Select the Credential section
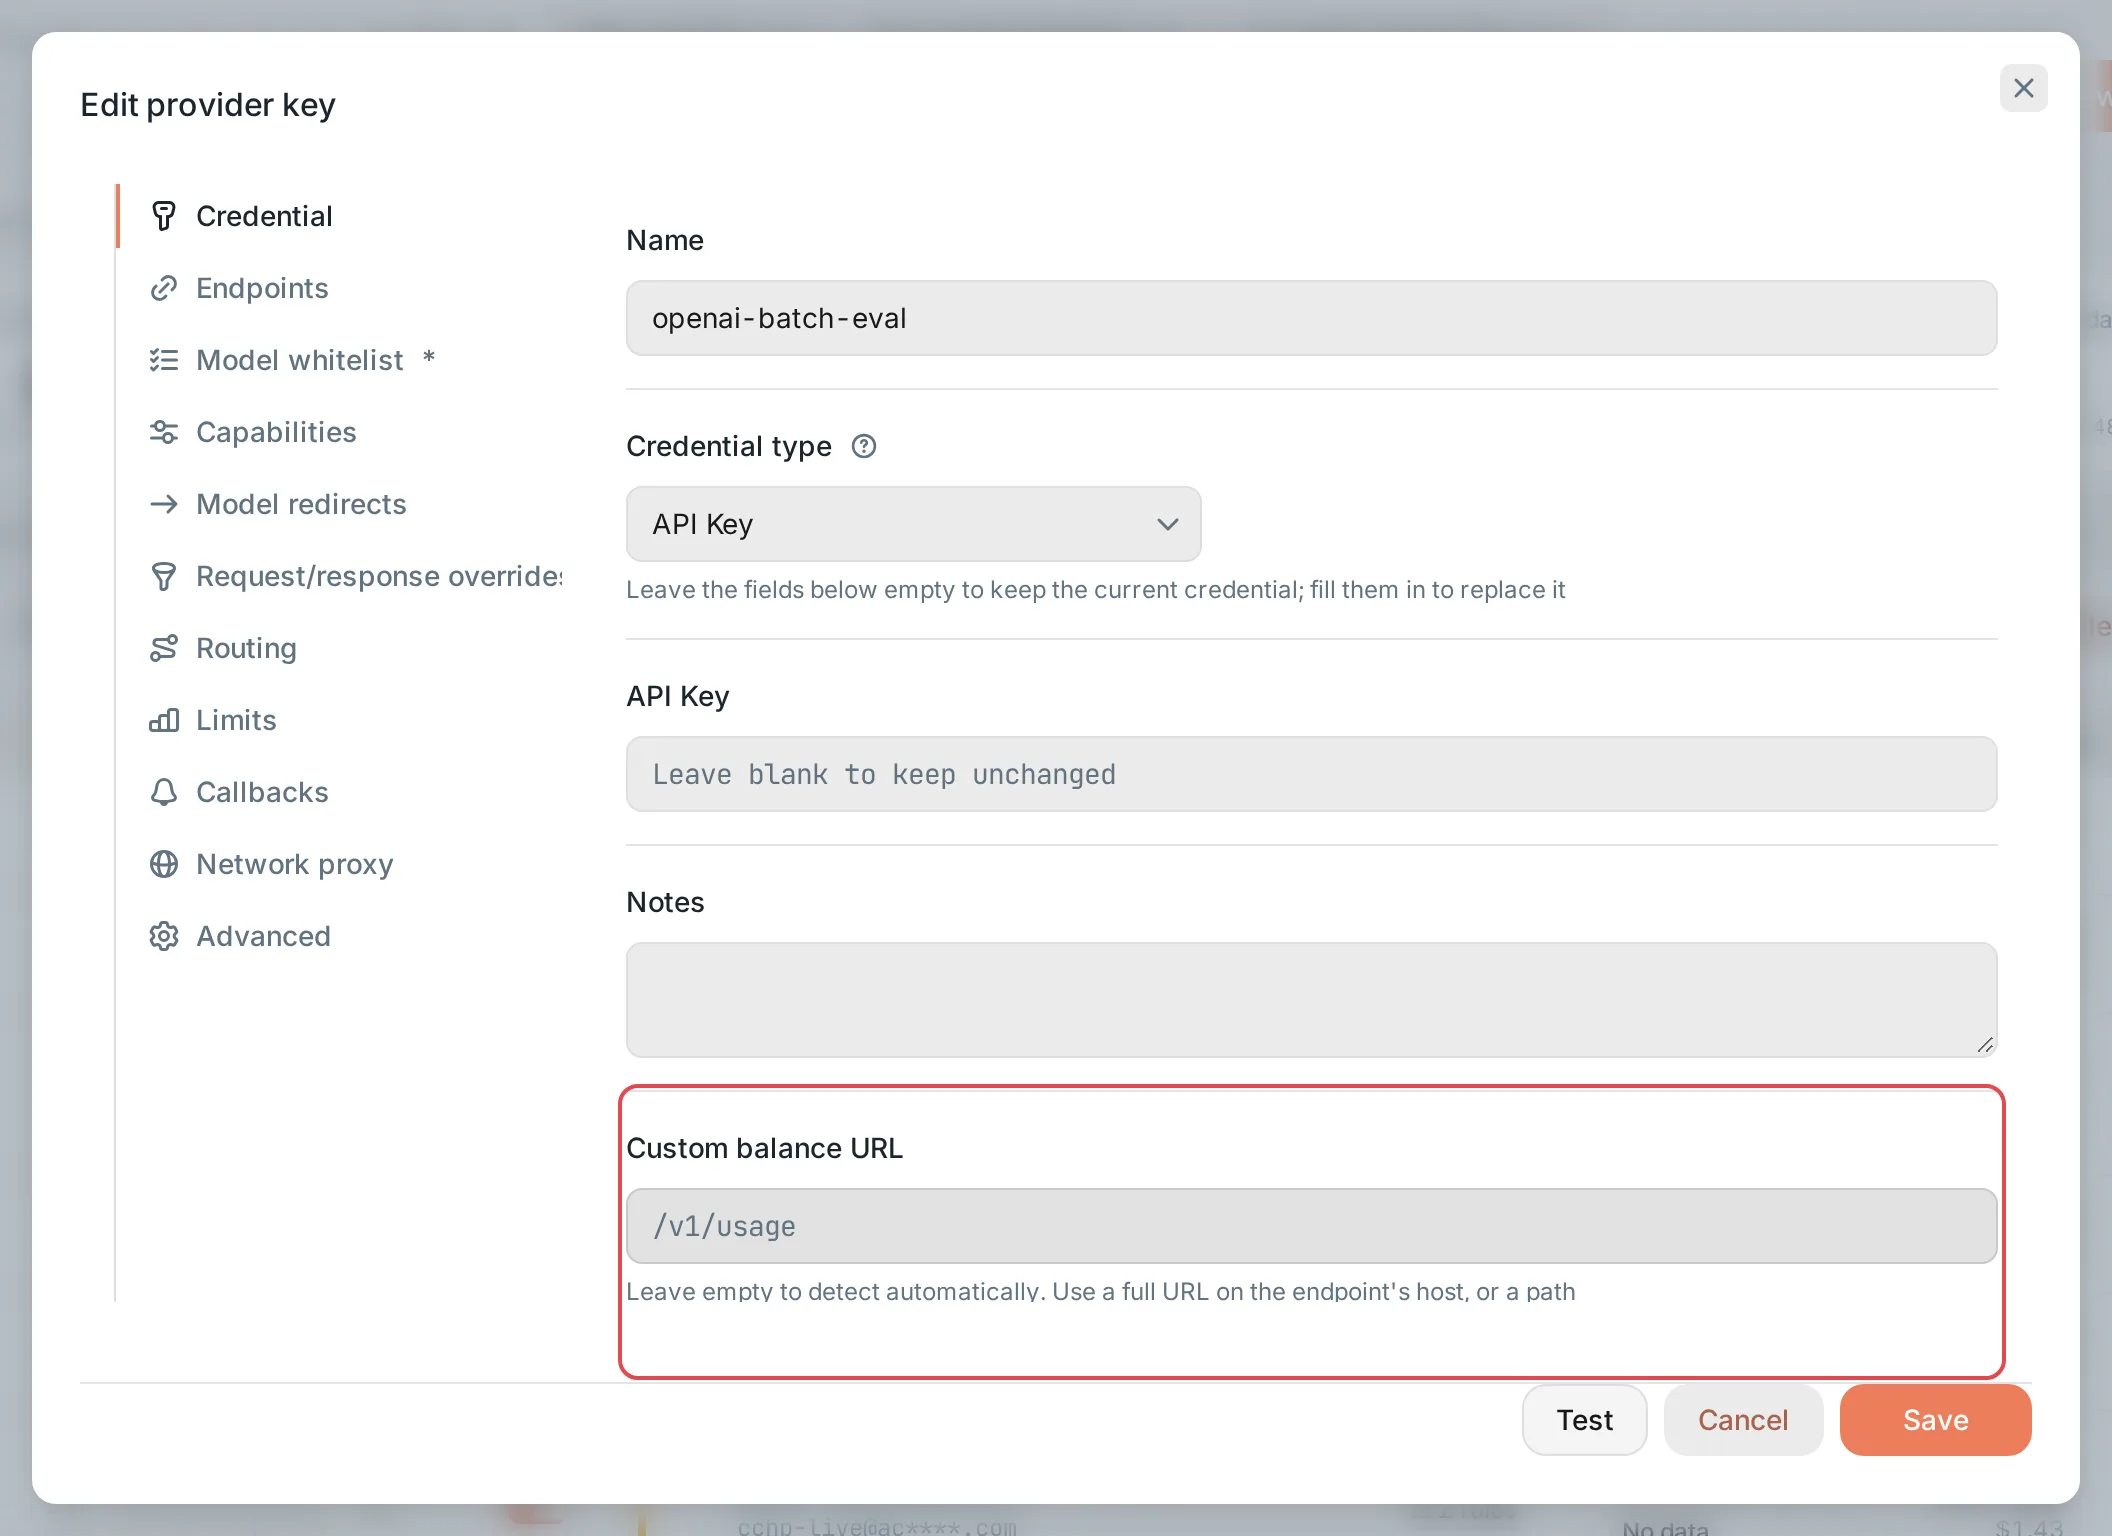 [x=264, y=216]
